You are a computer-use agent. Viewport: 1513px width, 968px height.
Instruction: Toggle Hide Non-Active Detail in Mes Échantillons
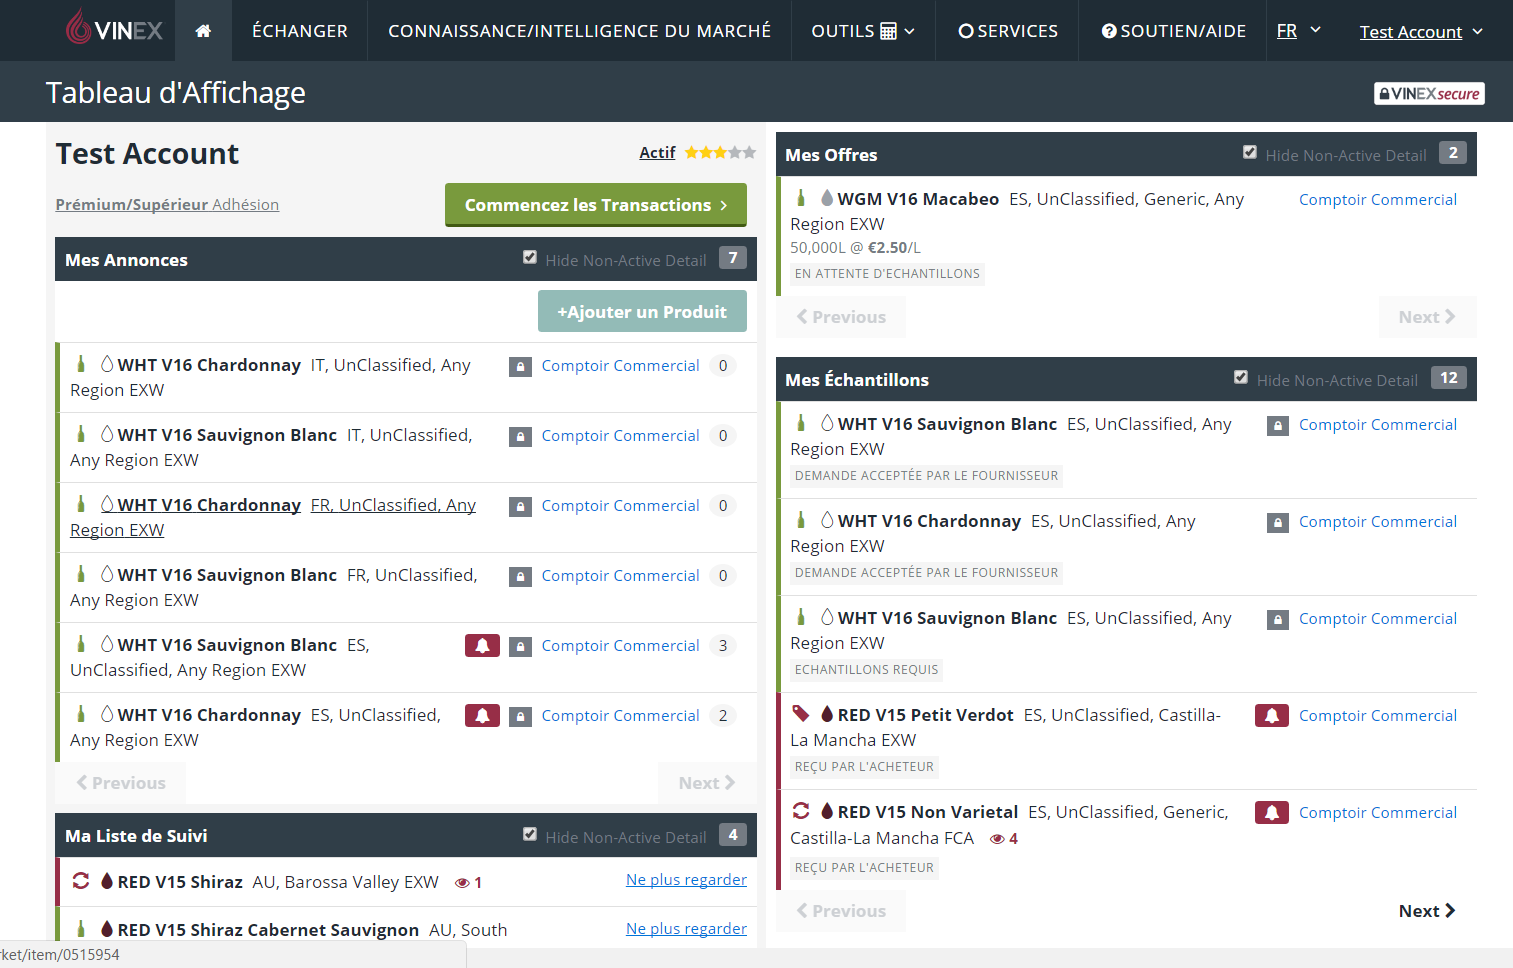(x=1241, y=378)
